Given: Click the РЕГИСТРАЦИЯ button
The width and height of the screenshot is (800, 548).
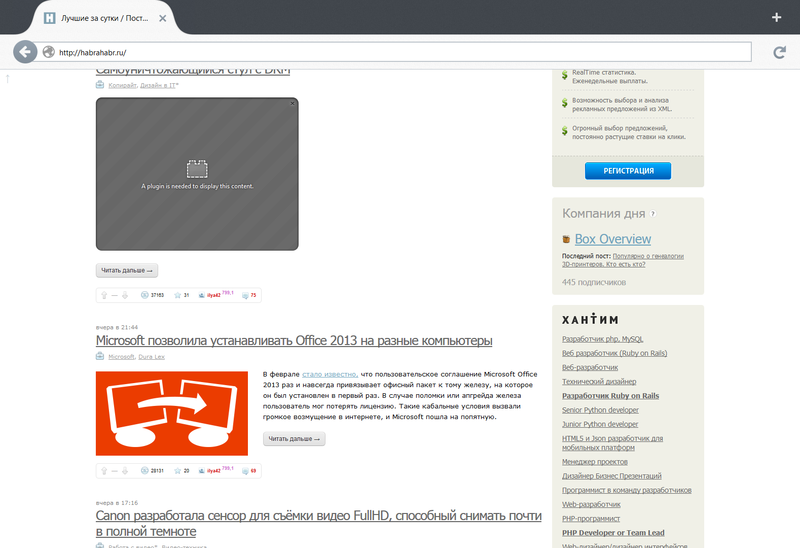Looking at the screenshot, I should (628, 171).
